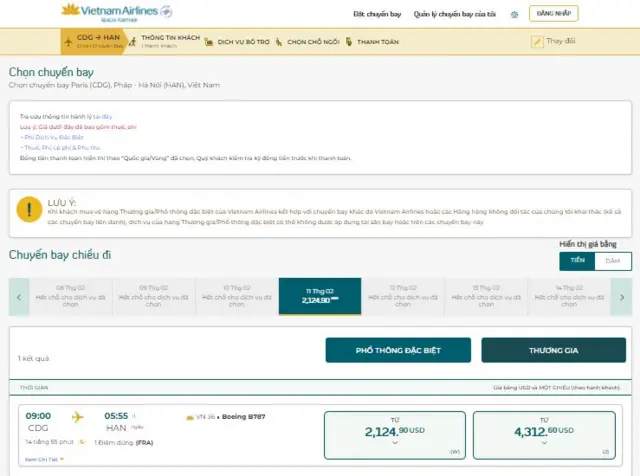Open Phí Dịch vụ Đặc Biệt link
640x476 pixels.
tap(52, 137)
